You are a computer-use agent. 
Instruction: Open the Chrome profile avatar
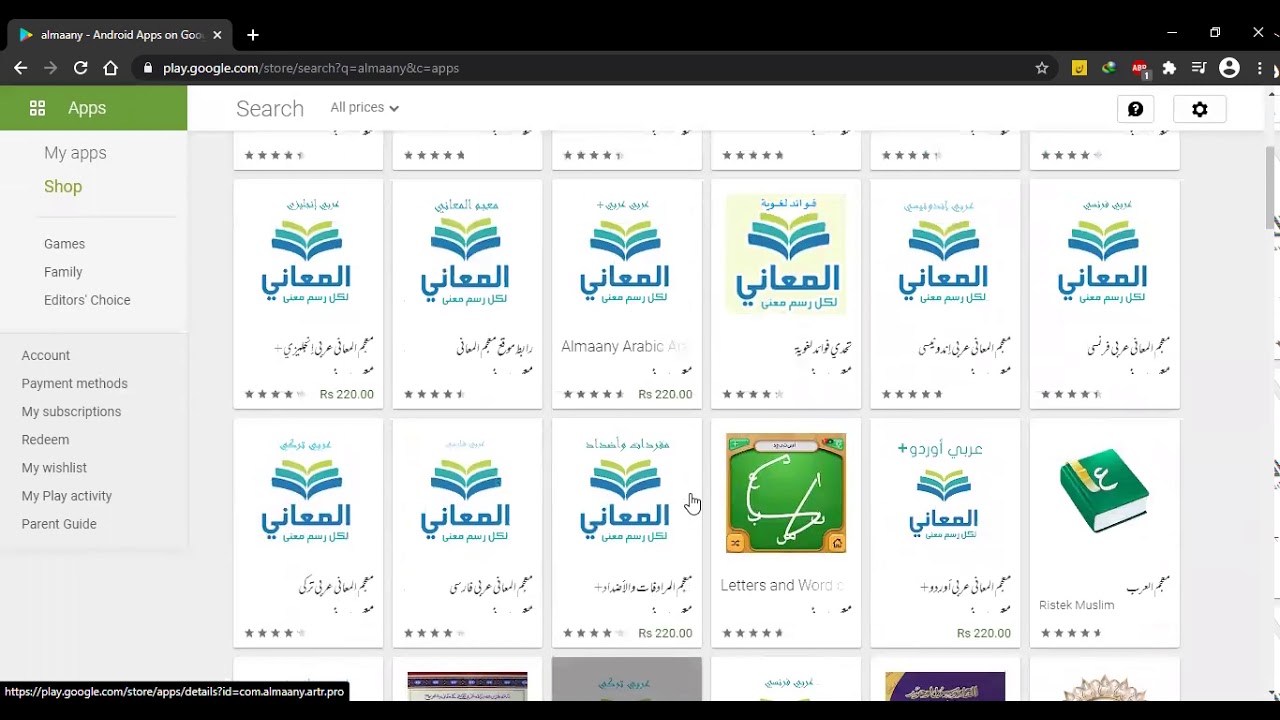1230,68
